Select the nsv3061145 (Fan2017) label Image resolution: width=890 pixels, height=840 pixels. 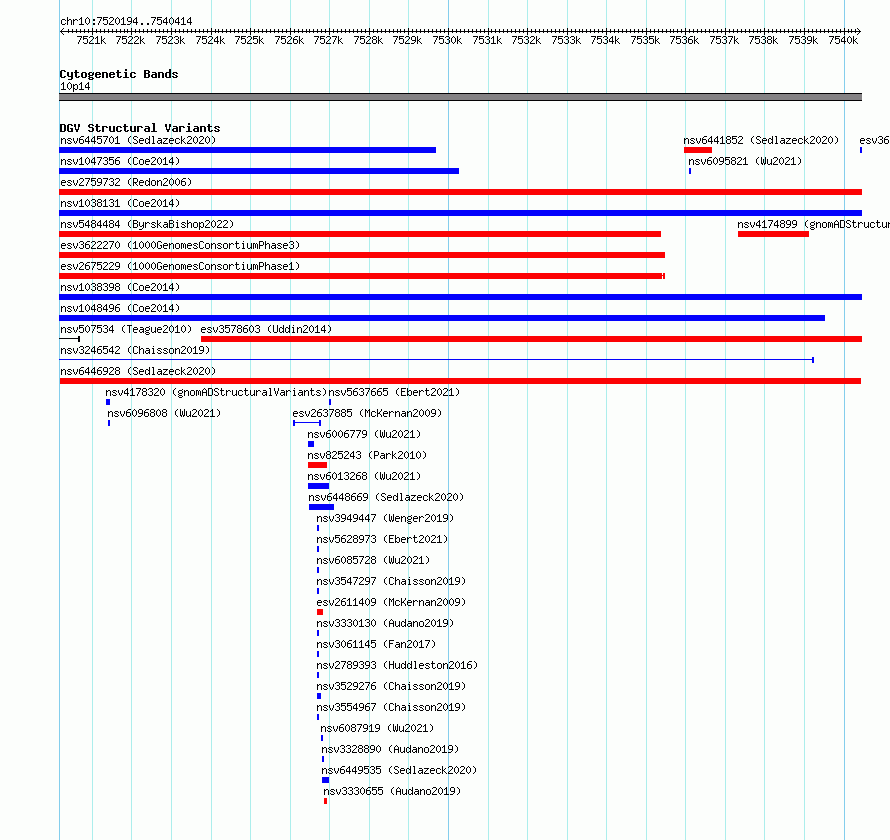pyautogui.click(x=376, y=644)
